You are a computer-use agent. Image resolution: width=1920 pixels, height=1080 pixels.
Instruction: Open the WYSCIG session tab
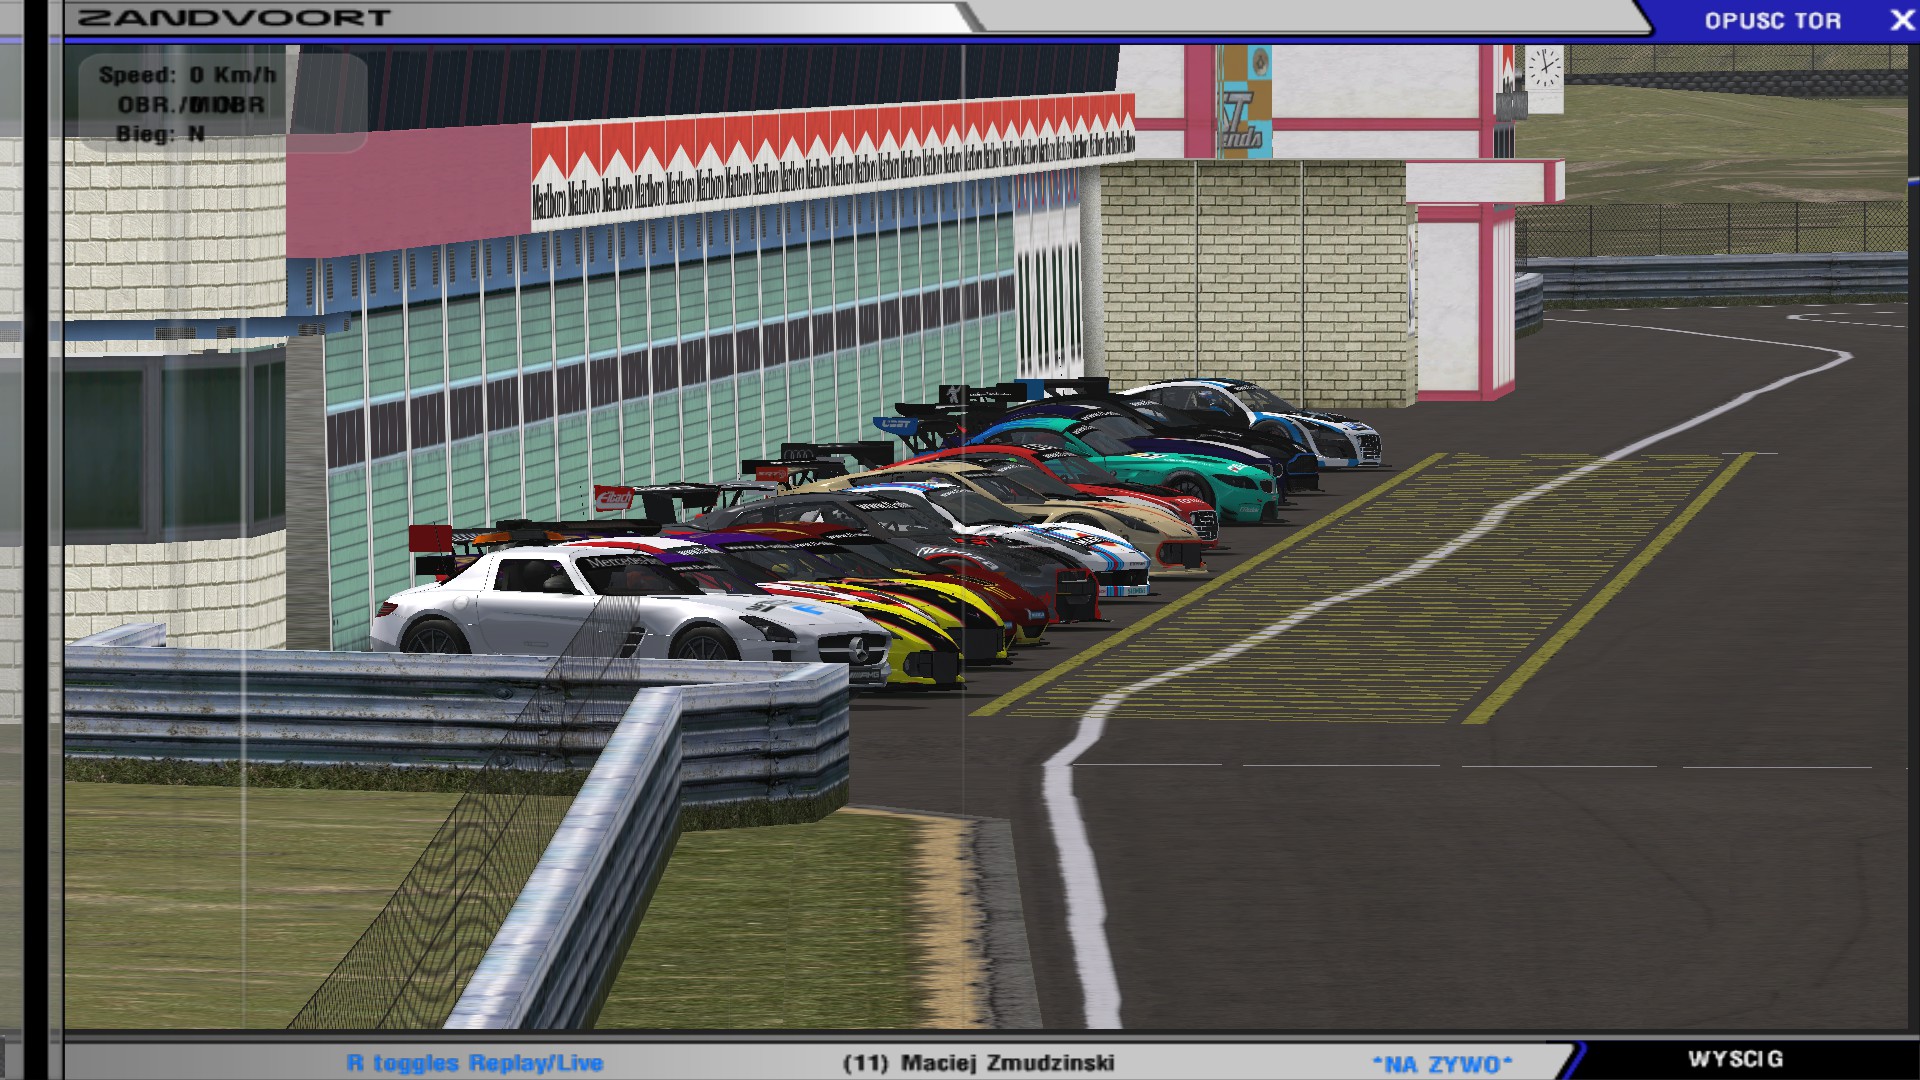coord(1735,1059)
